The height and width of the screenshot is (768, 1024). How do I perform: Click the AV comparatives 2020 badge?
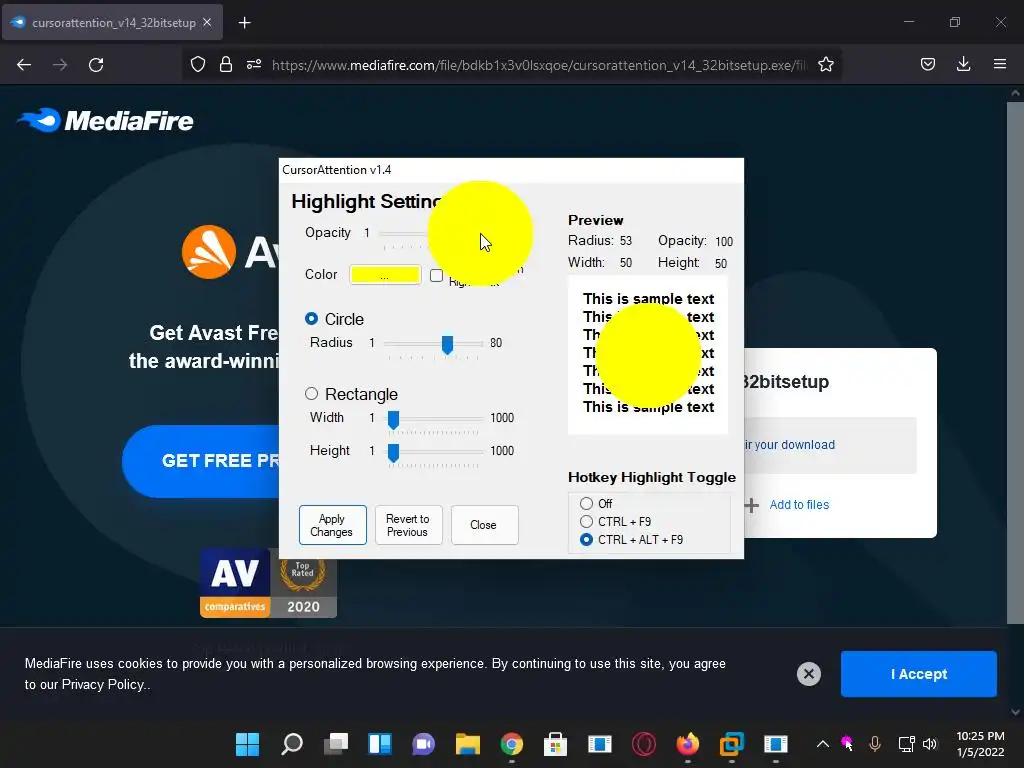pyautogui.click(x=268, y=583)
